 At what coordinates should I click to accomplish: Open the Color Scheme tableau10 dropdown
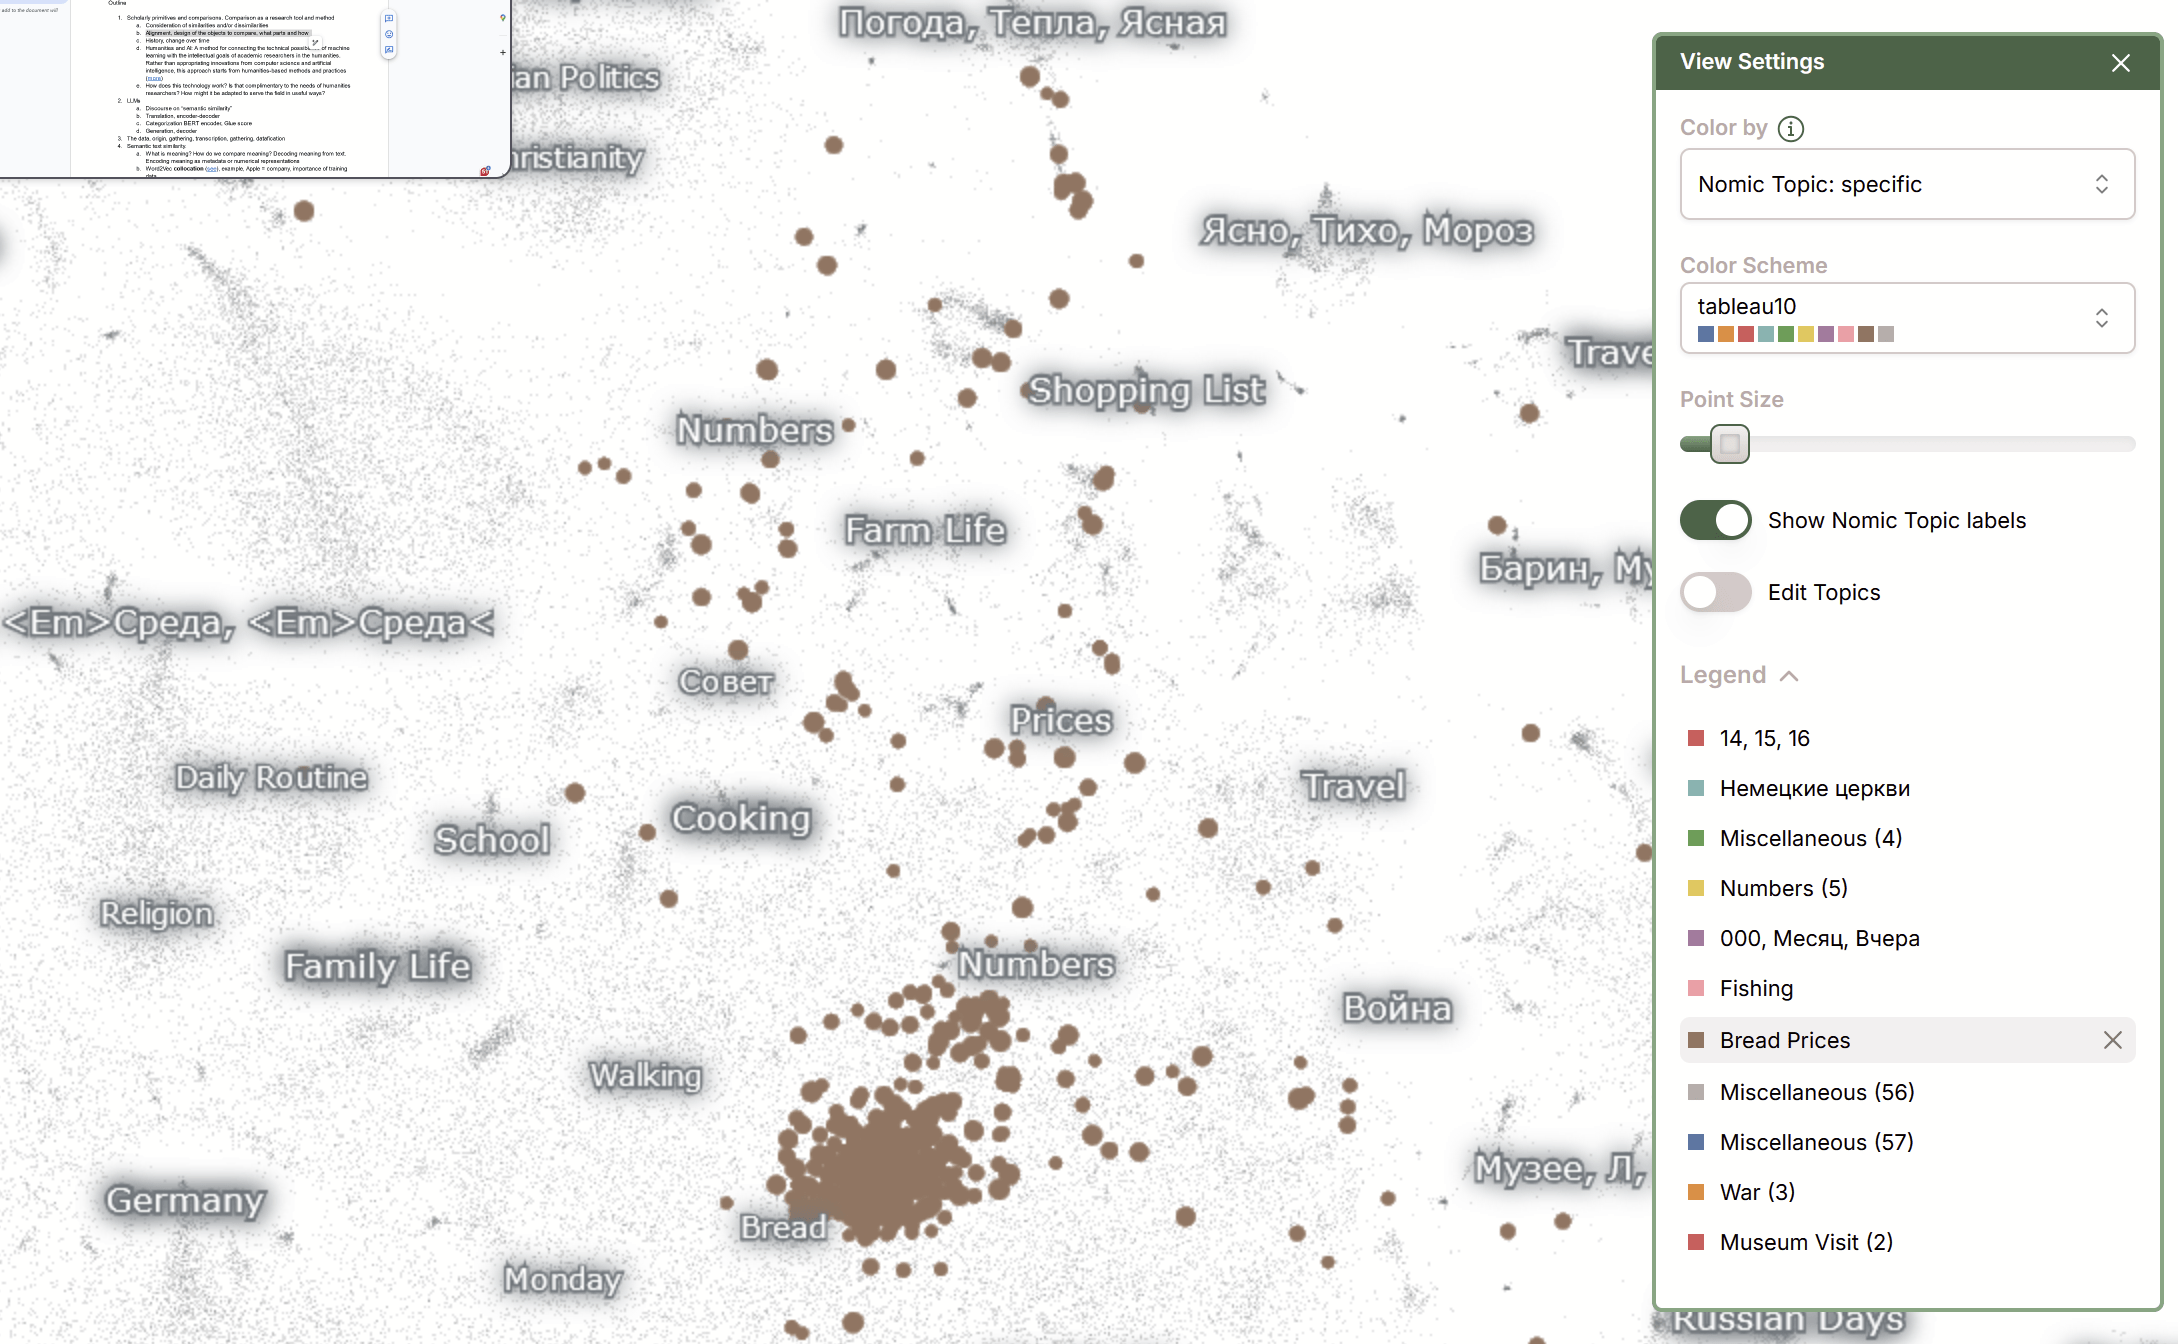coord(1906,318)
